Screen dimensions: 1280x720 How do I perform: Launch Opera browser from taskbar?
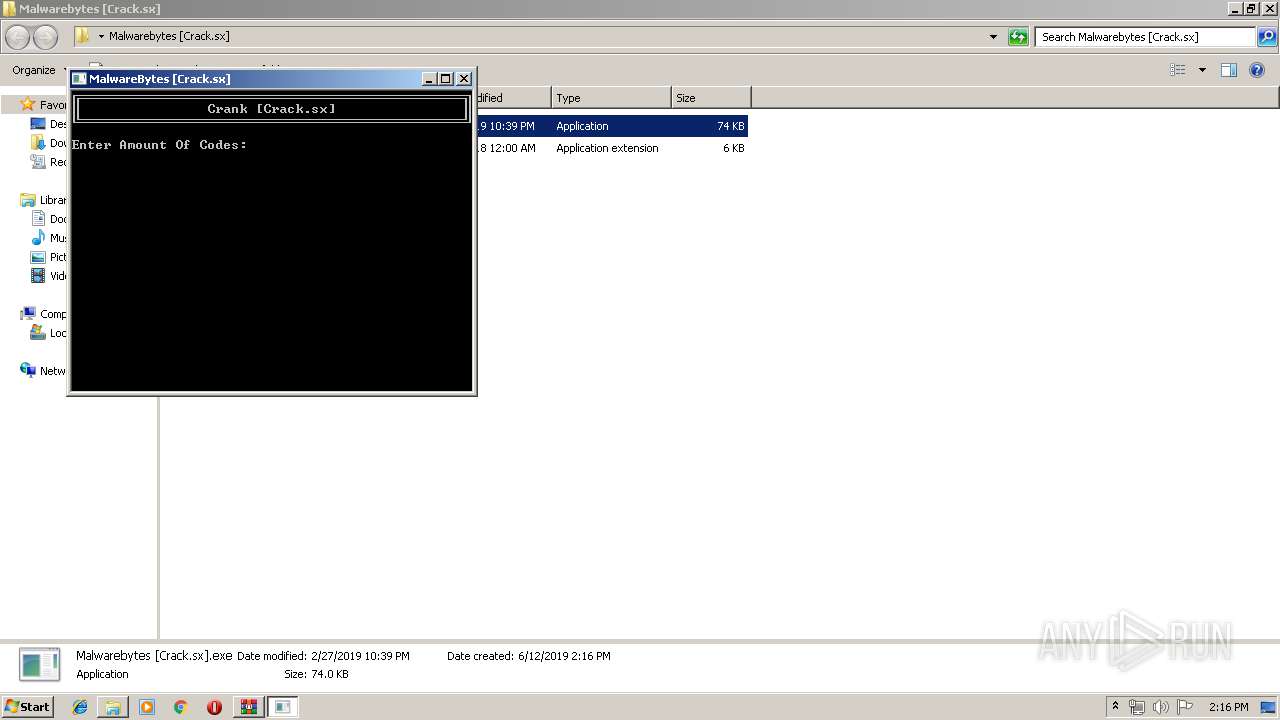tap(214, 707)
